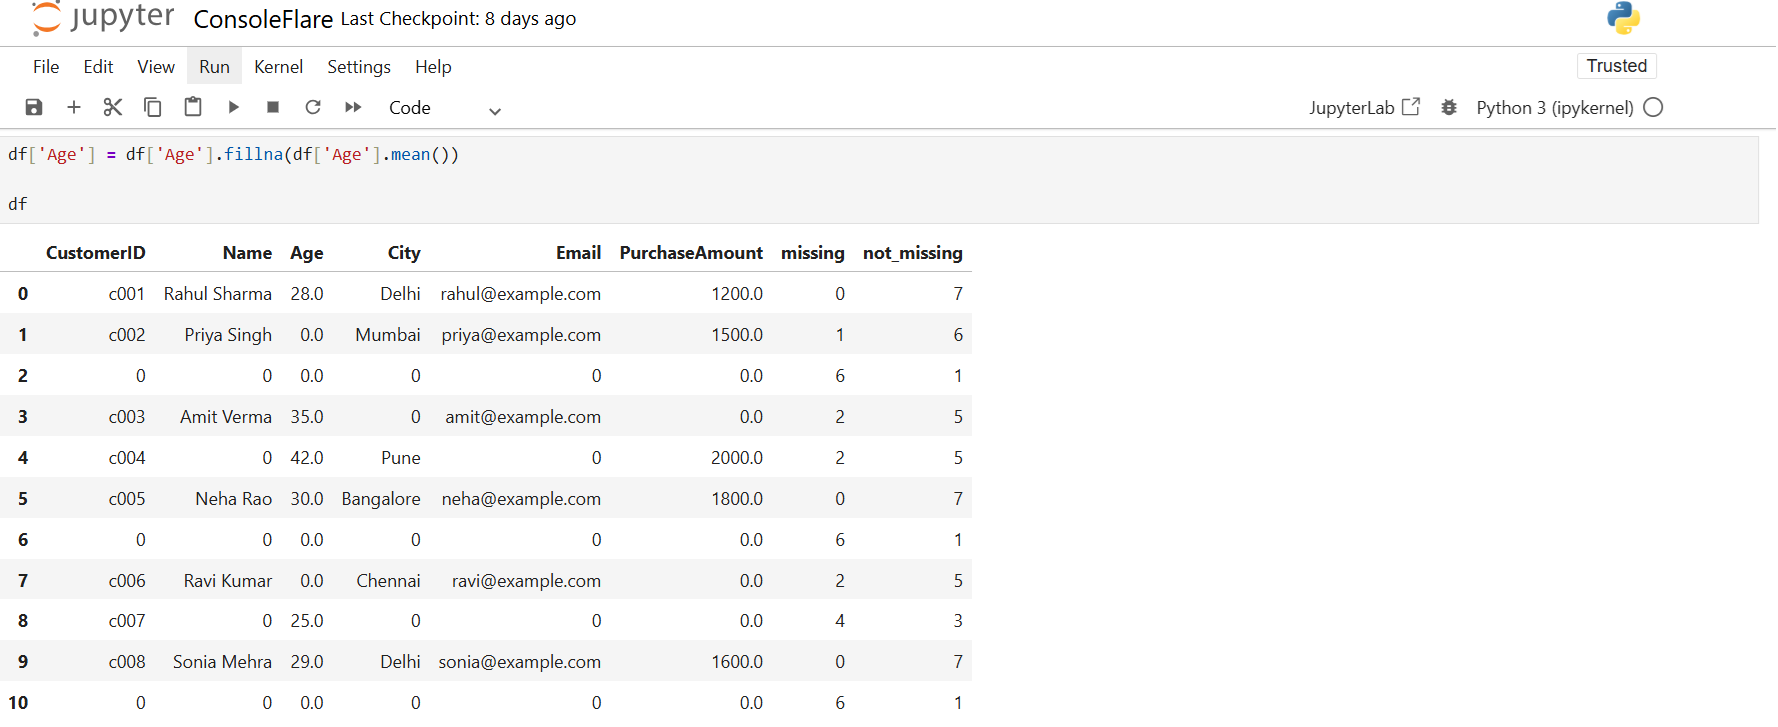Restart kernel and run all cells

pyautogui.click(x=353, y=107)
